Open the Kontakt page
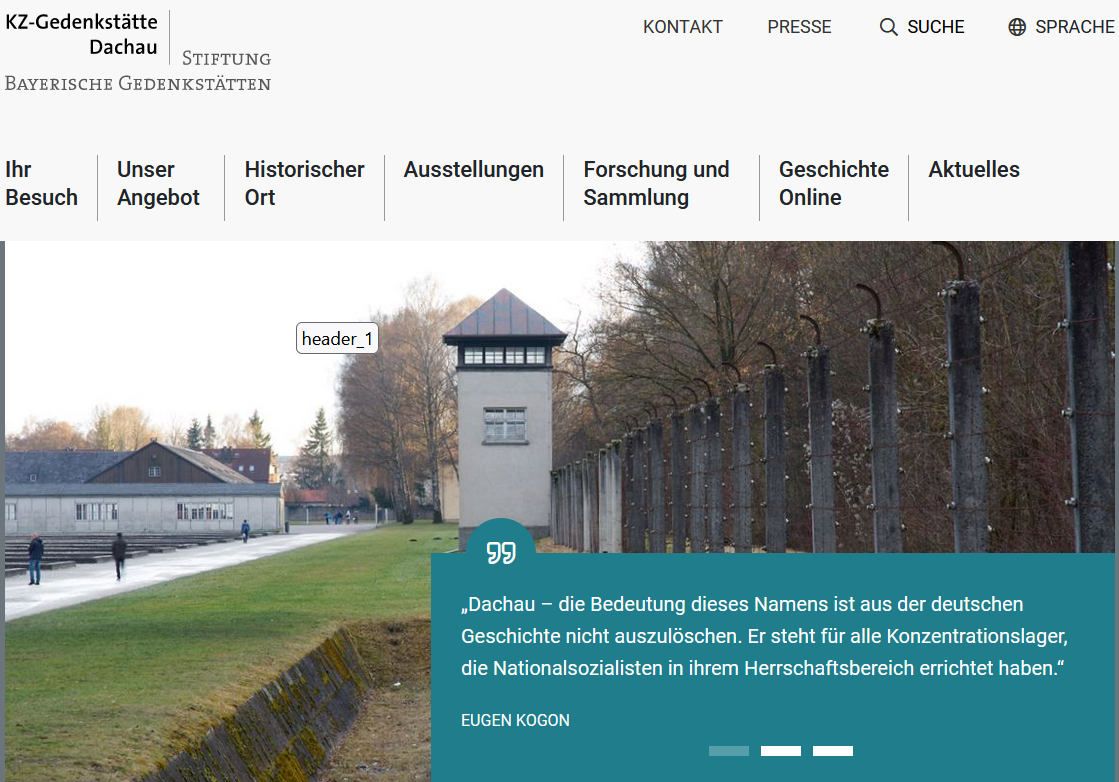Image resolution: width=1119 pixels, height=782 pixels. [x=682, y=27]
